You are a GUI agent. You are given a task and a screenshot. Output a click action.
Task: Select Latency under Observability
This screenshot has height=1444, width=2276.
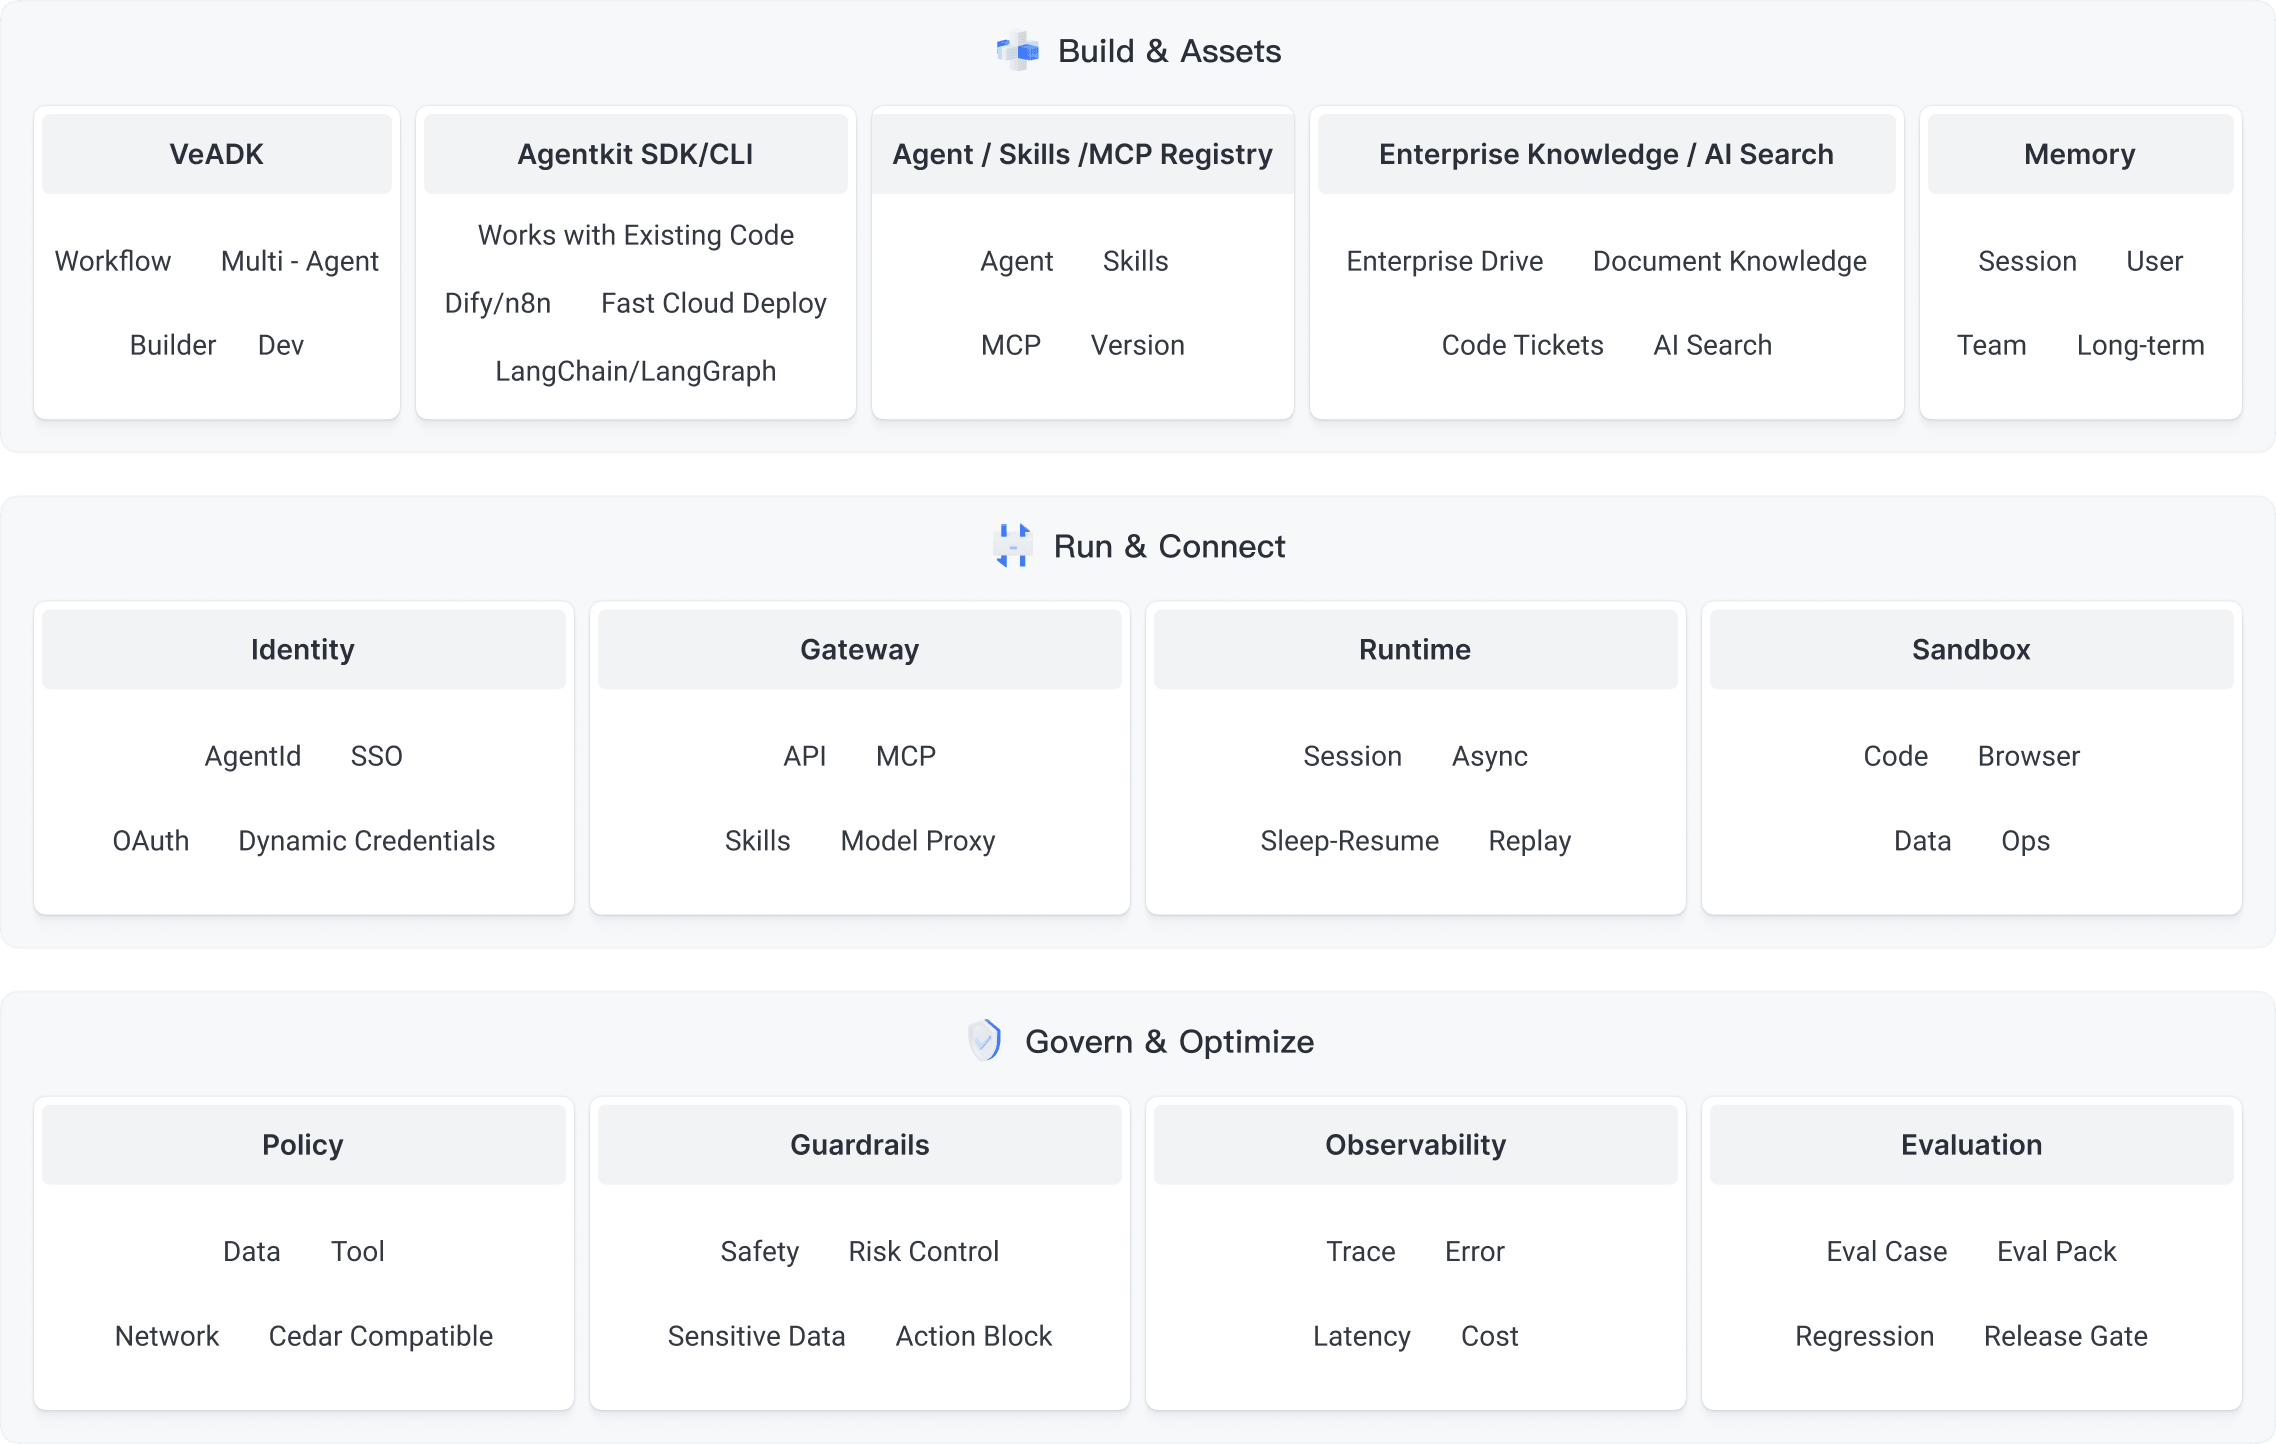[x=1362, y=1336]
